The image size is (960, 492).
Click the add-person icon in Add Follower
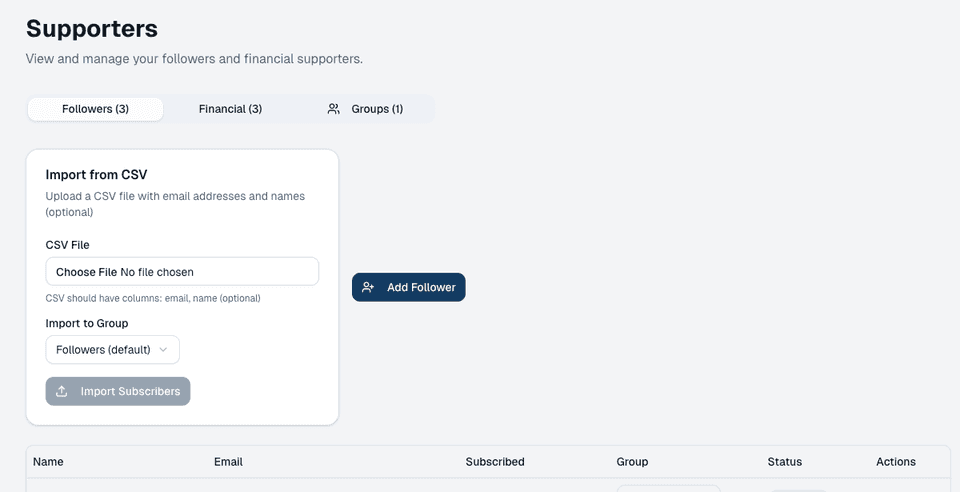click(368, 287)
